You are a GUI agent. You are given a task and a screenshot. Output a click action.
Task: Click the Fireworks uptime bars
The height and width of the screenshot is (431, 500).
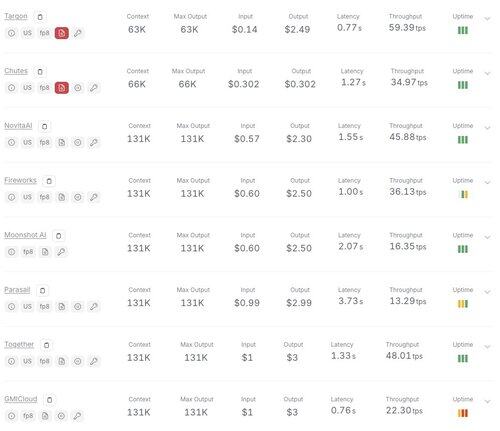(463, 194)
